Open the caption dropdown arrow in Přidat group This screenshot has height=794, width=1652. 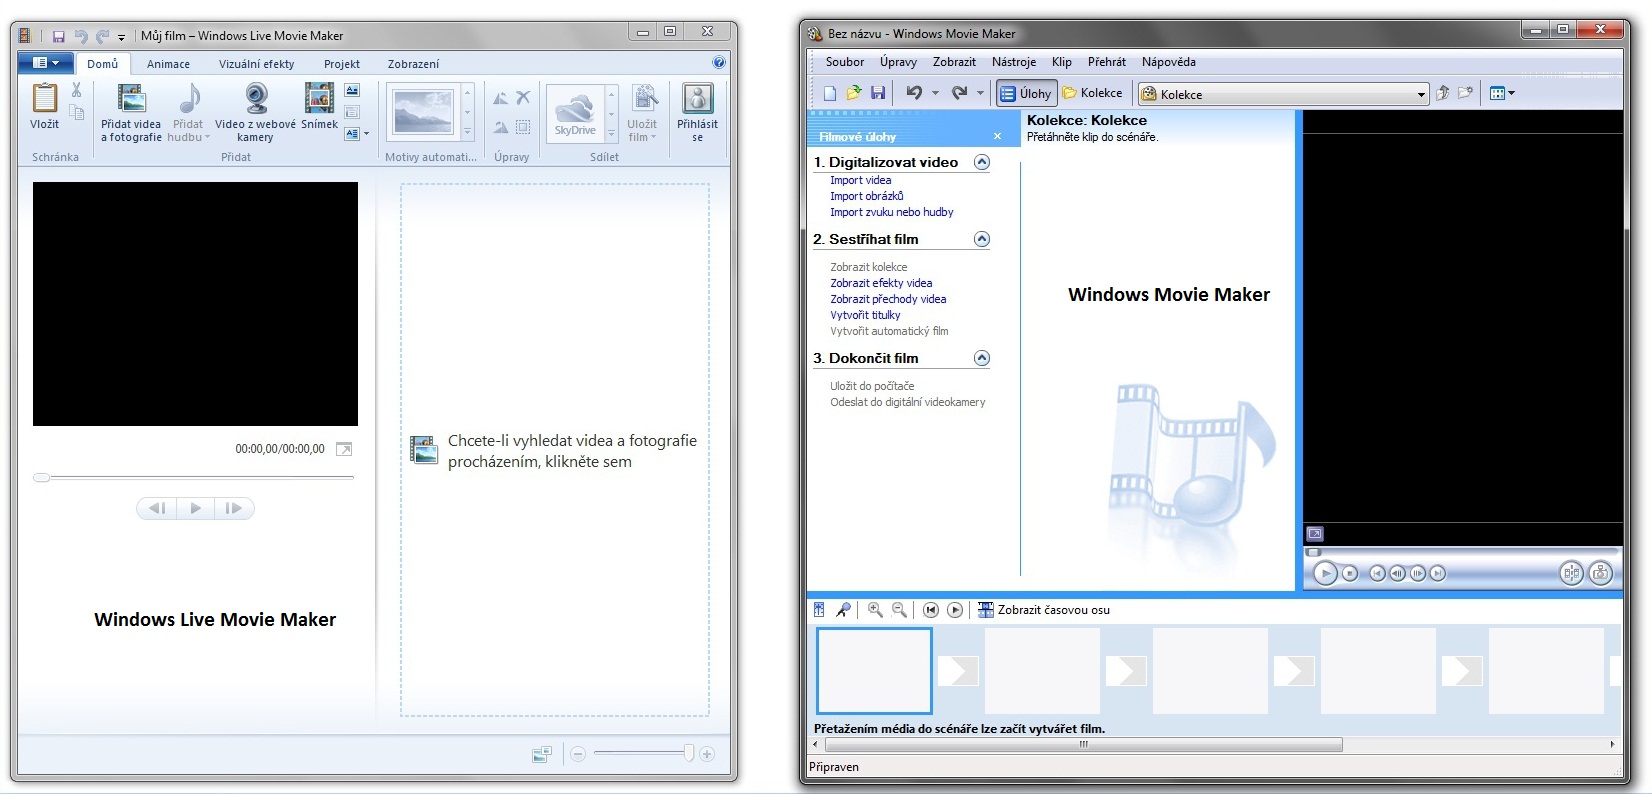(x=366, y=134)
